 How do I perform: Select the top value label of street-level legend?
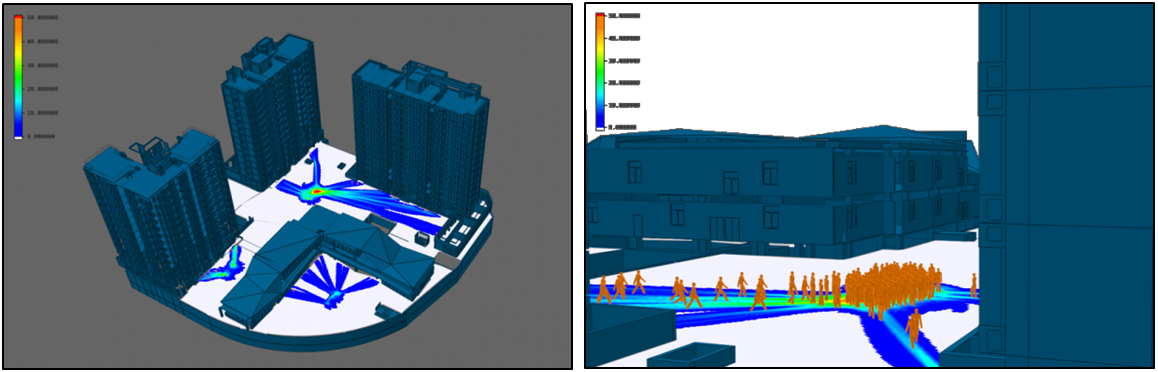point(625,16)
